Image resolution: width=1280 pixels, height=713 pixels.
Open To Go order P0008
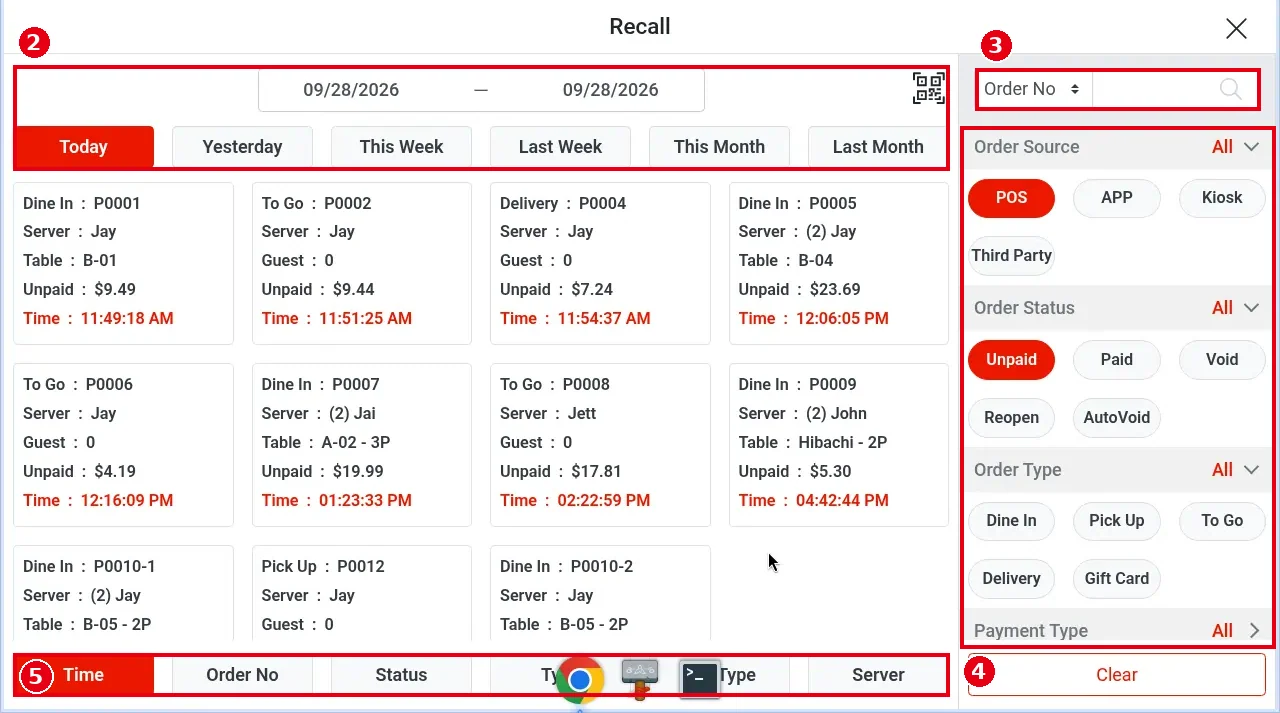pyautogui.click(x=600, y=445)
